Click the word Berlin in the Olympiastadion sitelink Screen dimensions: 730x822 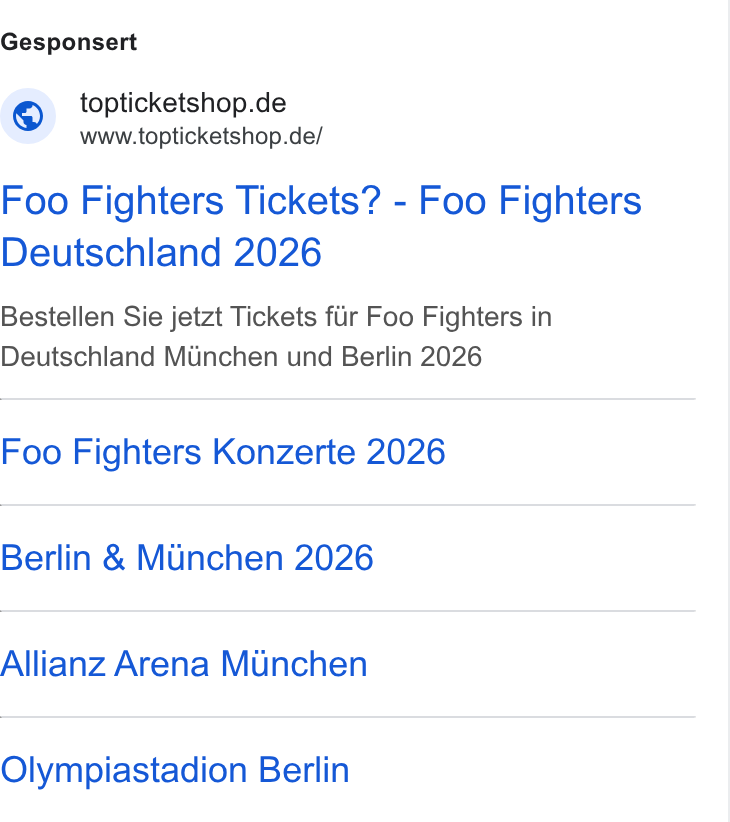(x=304, y=770)
